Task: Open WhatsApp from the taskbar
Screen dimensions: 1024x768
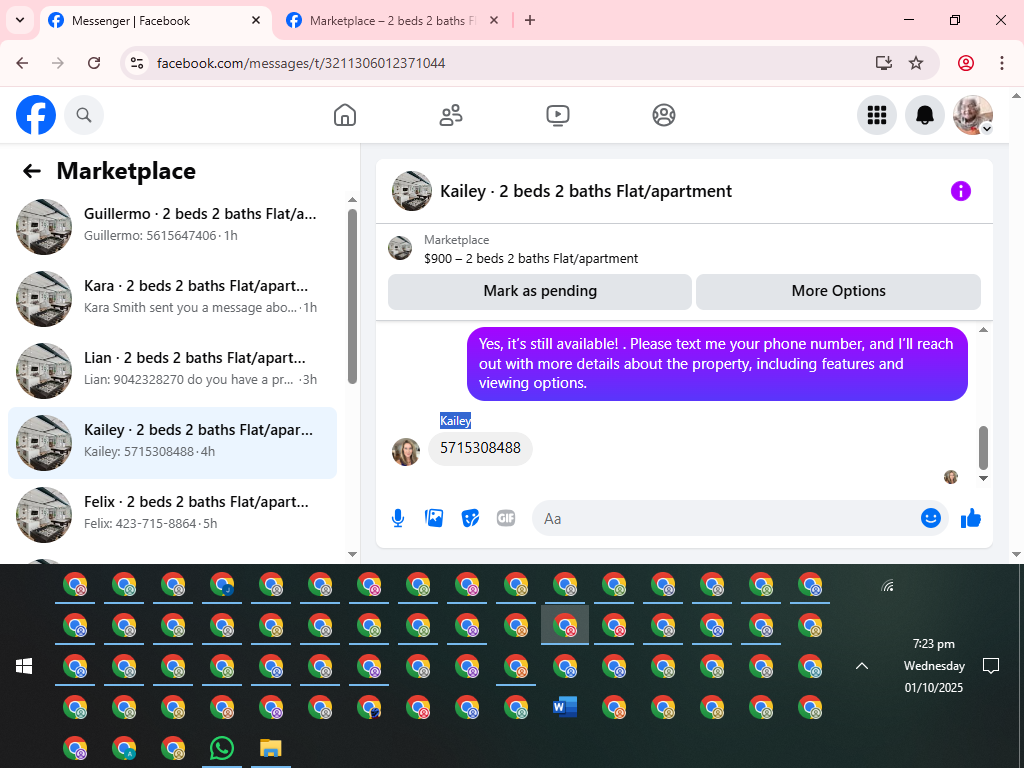Action: click(x=222, y=748)
